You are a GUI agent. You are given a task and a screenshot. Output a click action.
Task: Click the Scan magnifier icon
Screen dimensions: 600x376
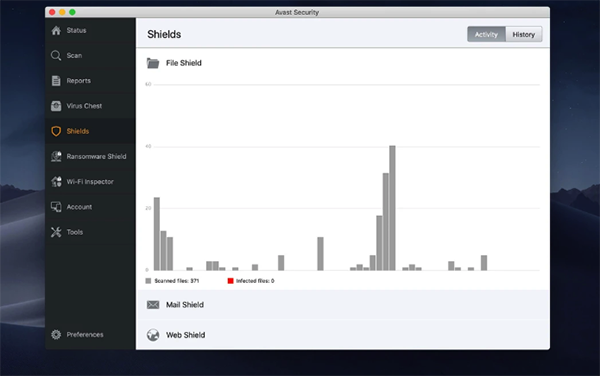(x=56, y=55)
